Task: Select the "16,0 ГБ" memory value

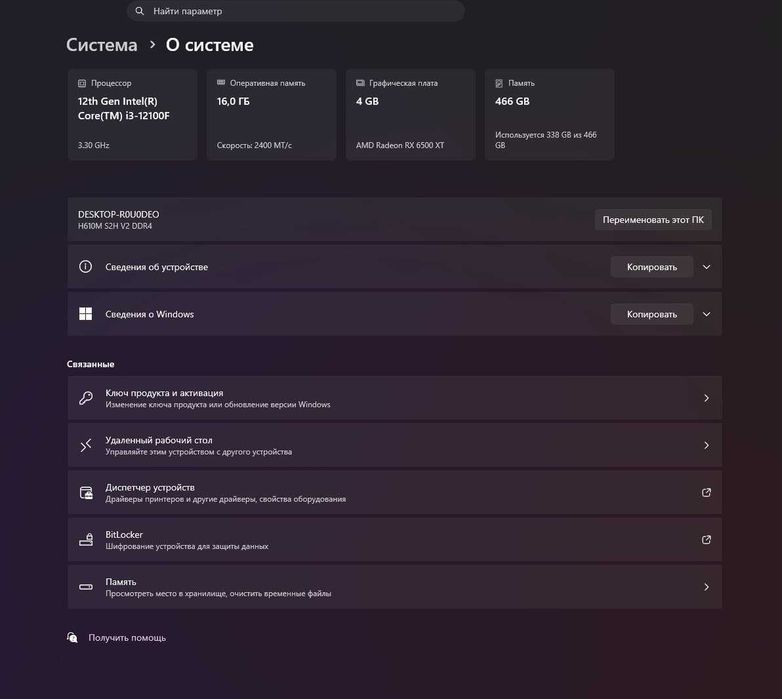Action: pyautogui.click(x=233, y=101)
